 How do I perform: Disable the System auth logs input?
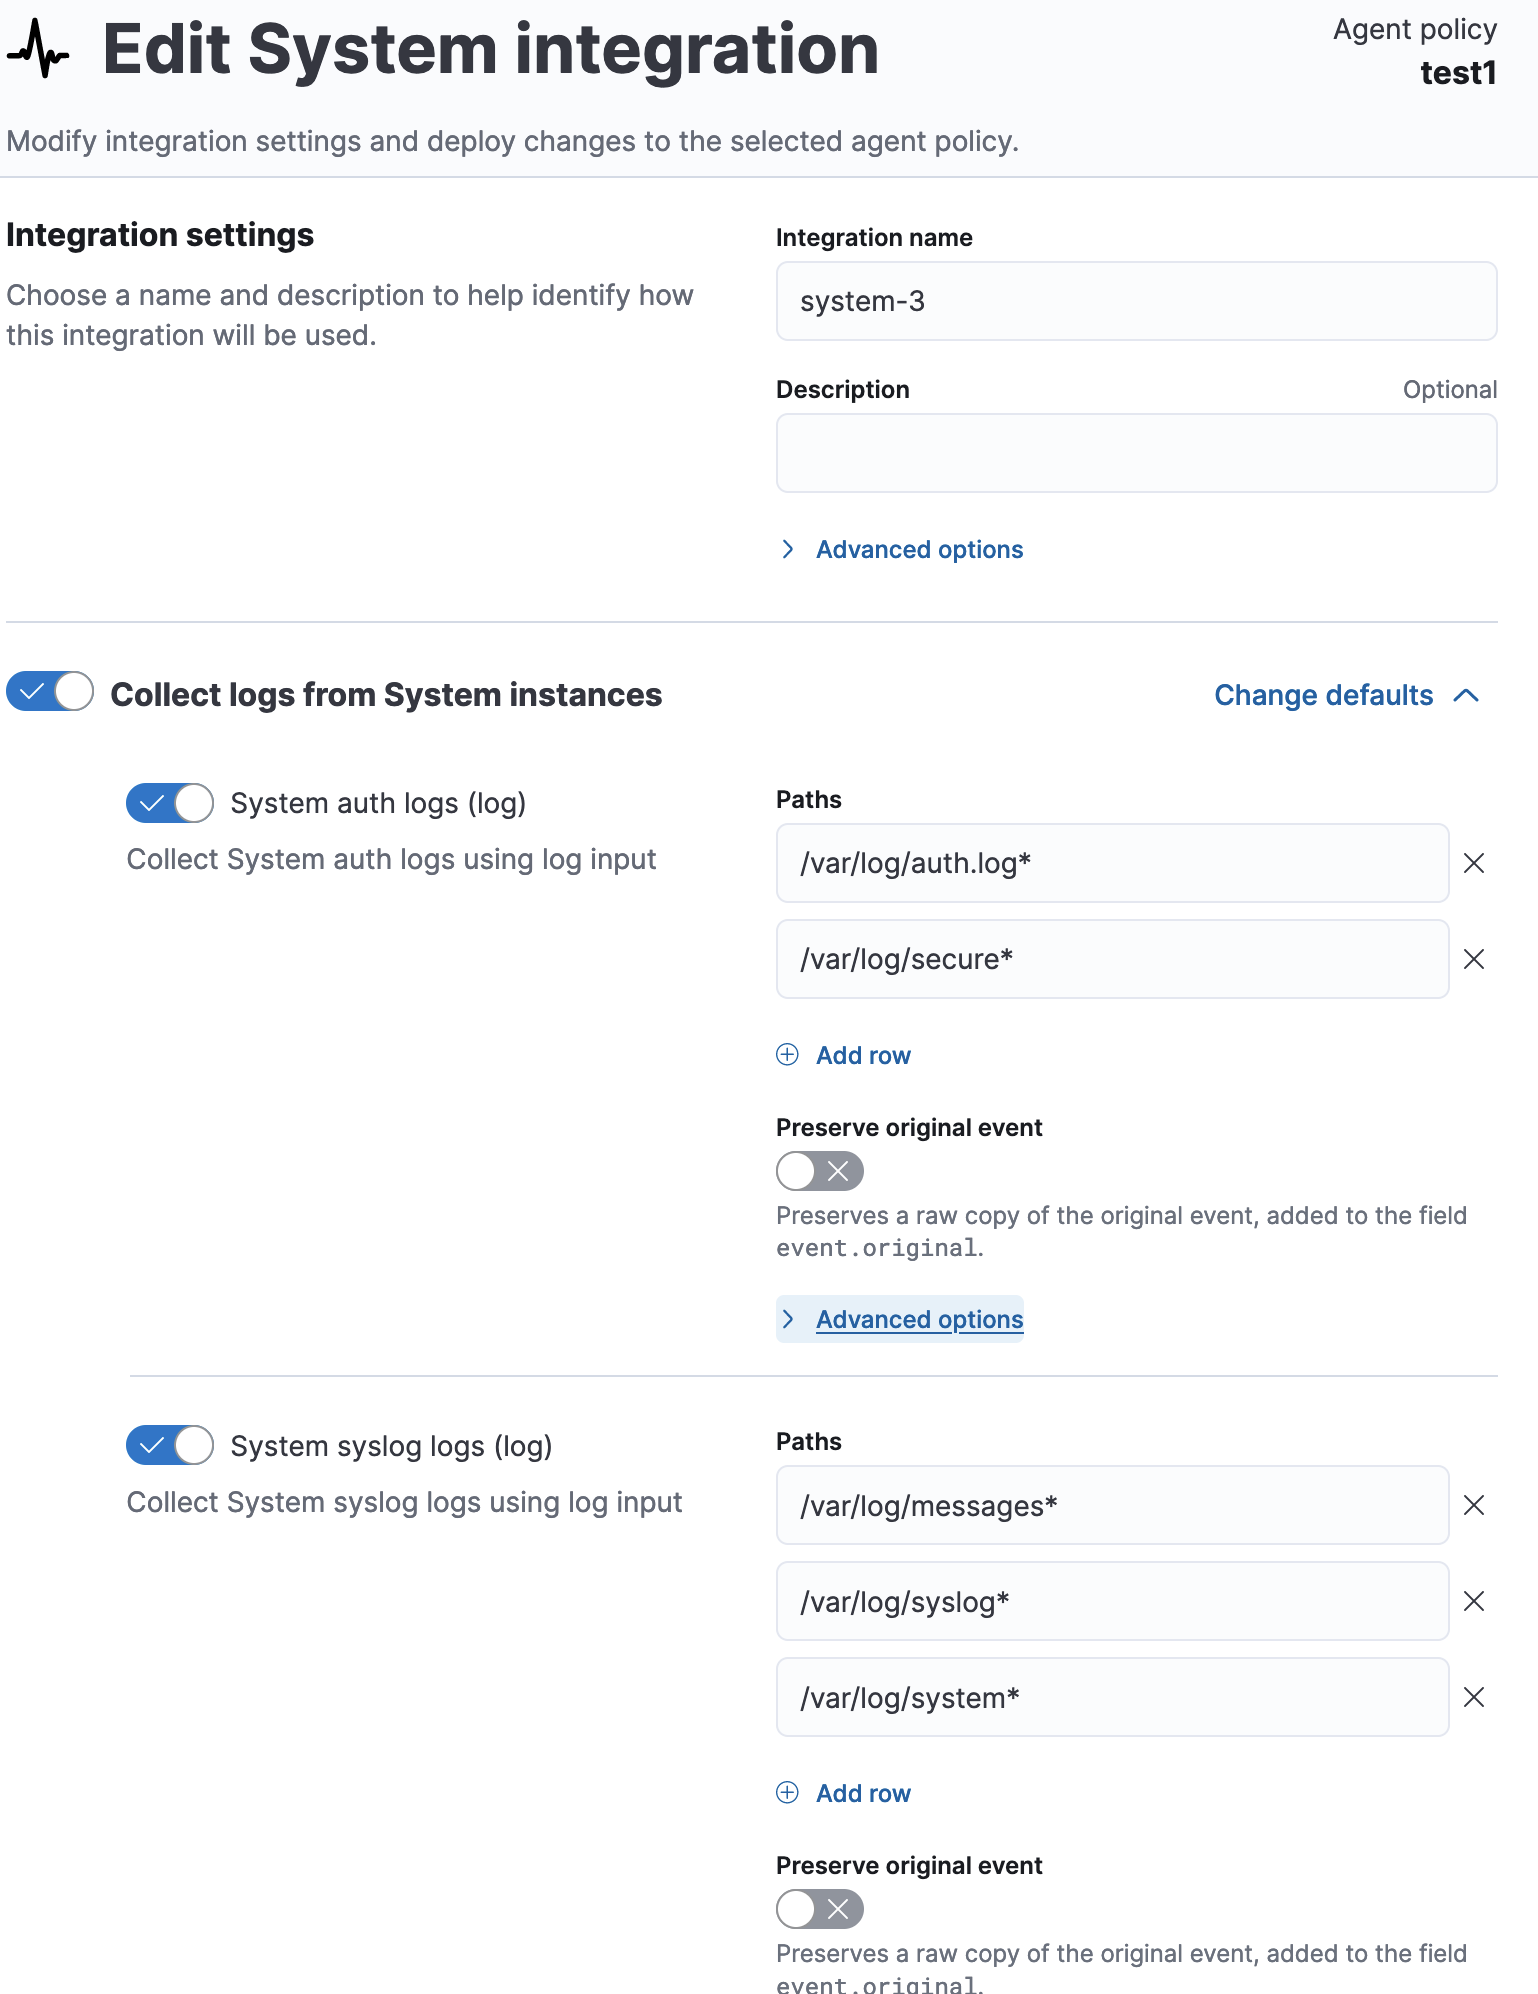click(169, 802)
